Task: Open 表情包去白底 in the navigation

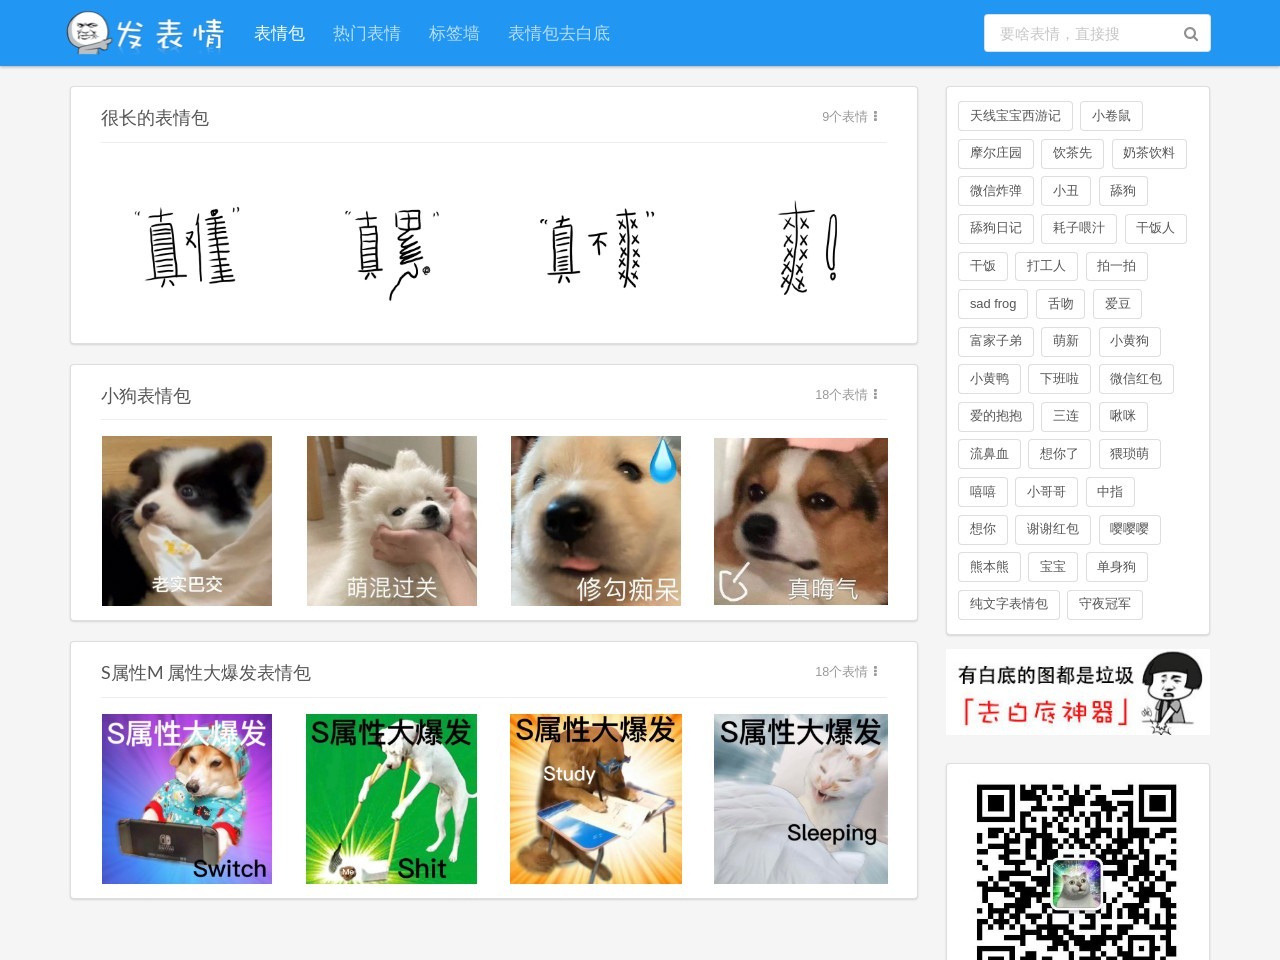Action: point(558,34)
